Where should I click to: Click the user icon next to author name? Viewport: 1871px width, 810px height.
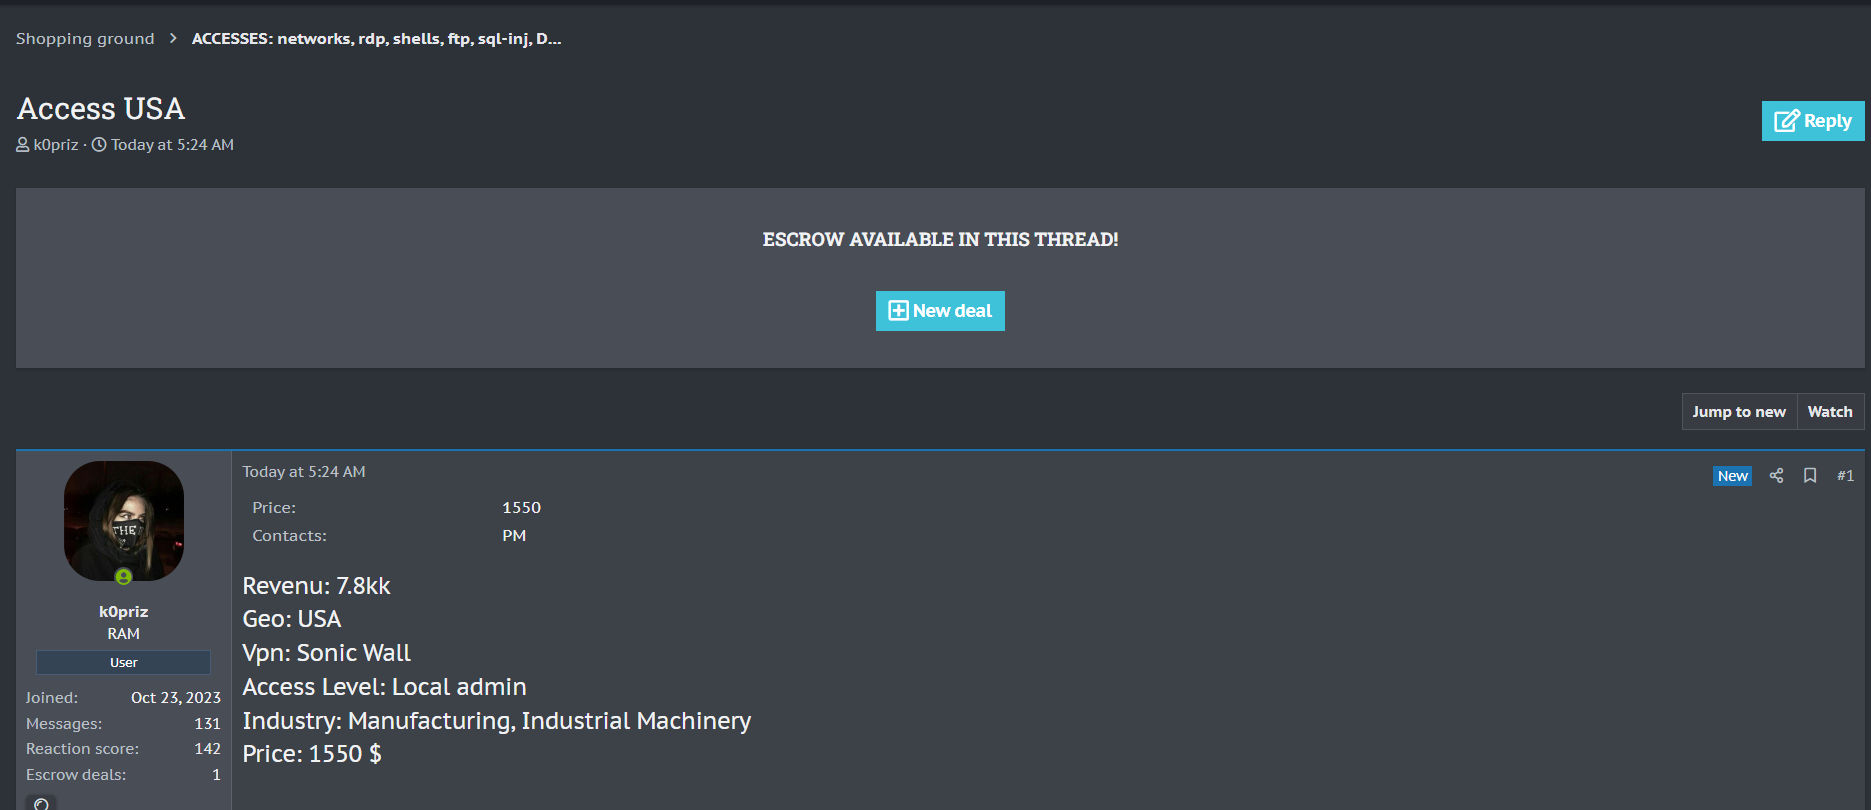[23, 145]
